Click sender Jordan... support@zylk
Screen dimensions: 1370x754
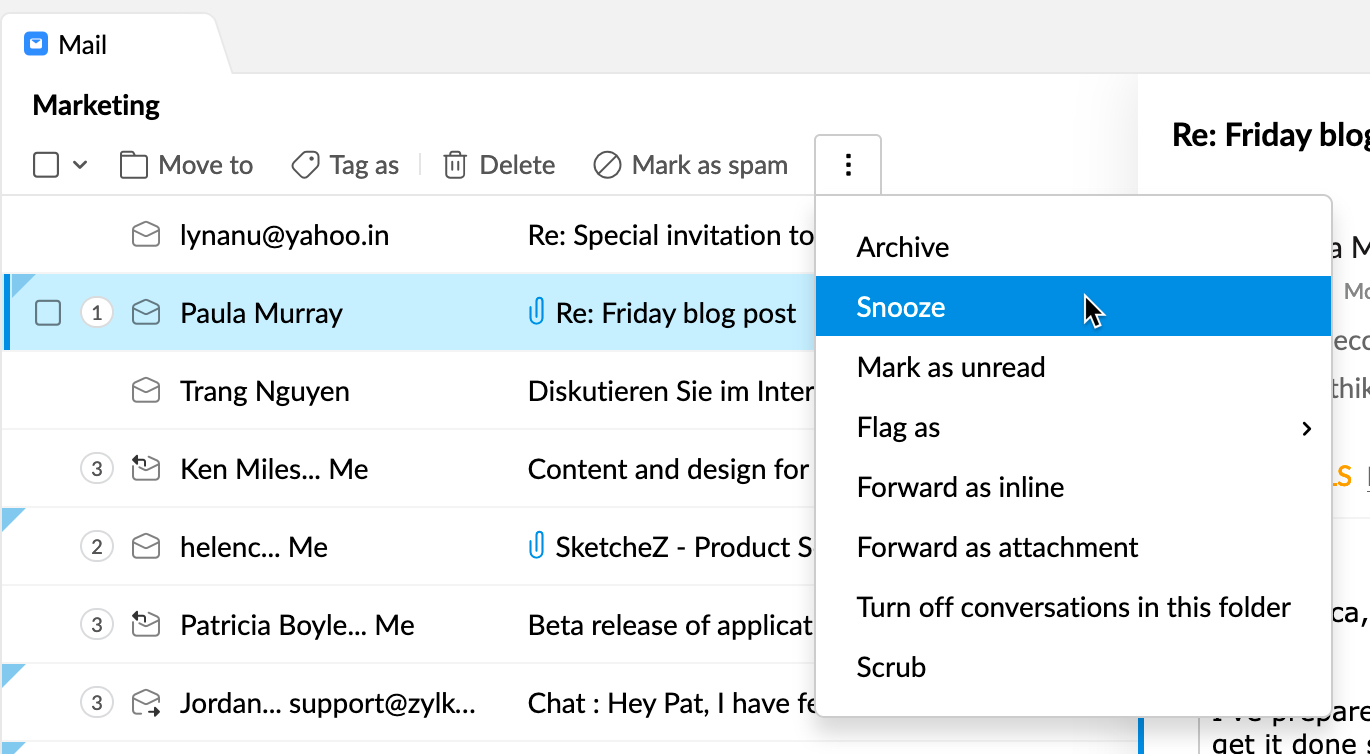pos(328,703)
